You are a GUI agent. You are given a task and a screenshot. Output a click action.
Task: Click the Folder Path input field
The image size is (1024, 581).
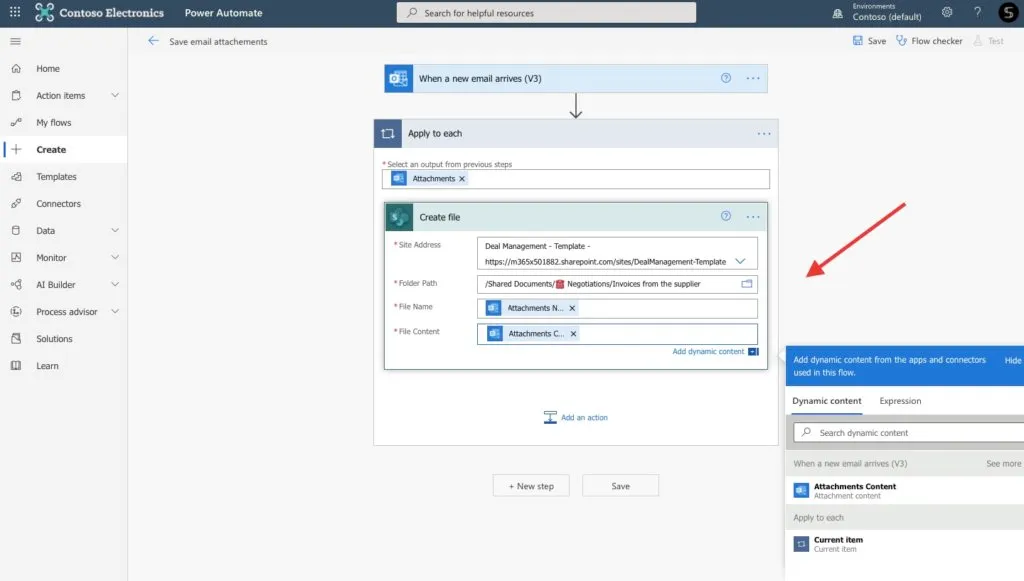(617, 284)
